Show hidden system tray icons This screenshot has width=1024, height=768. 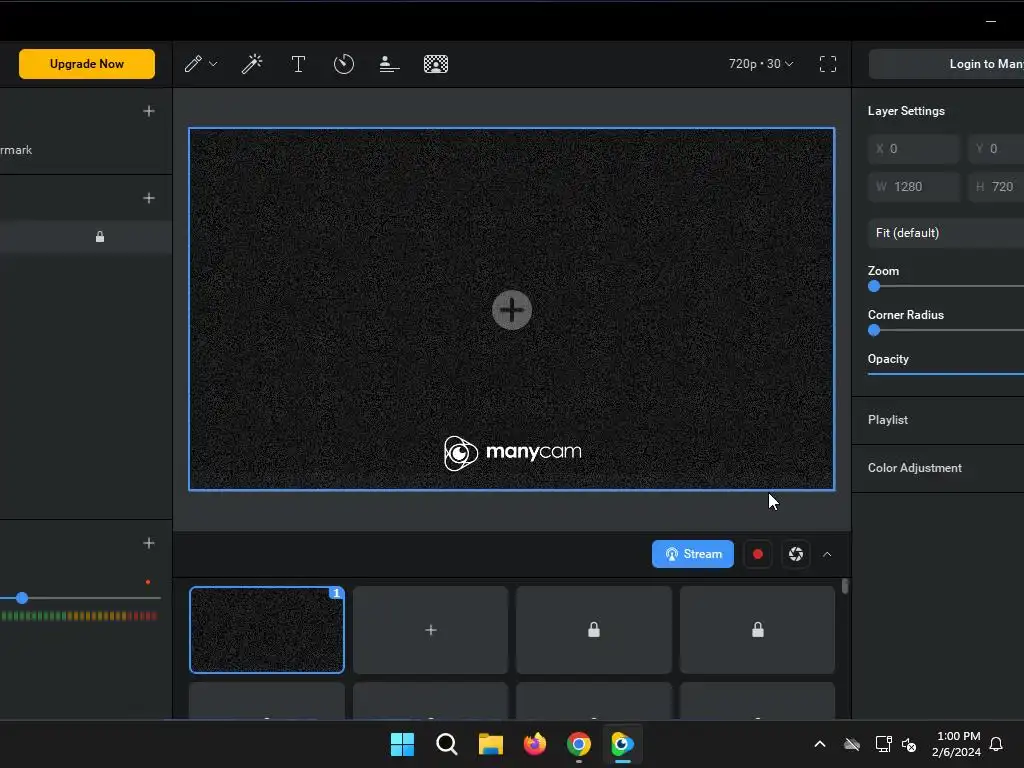pos(820,744)
